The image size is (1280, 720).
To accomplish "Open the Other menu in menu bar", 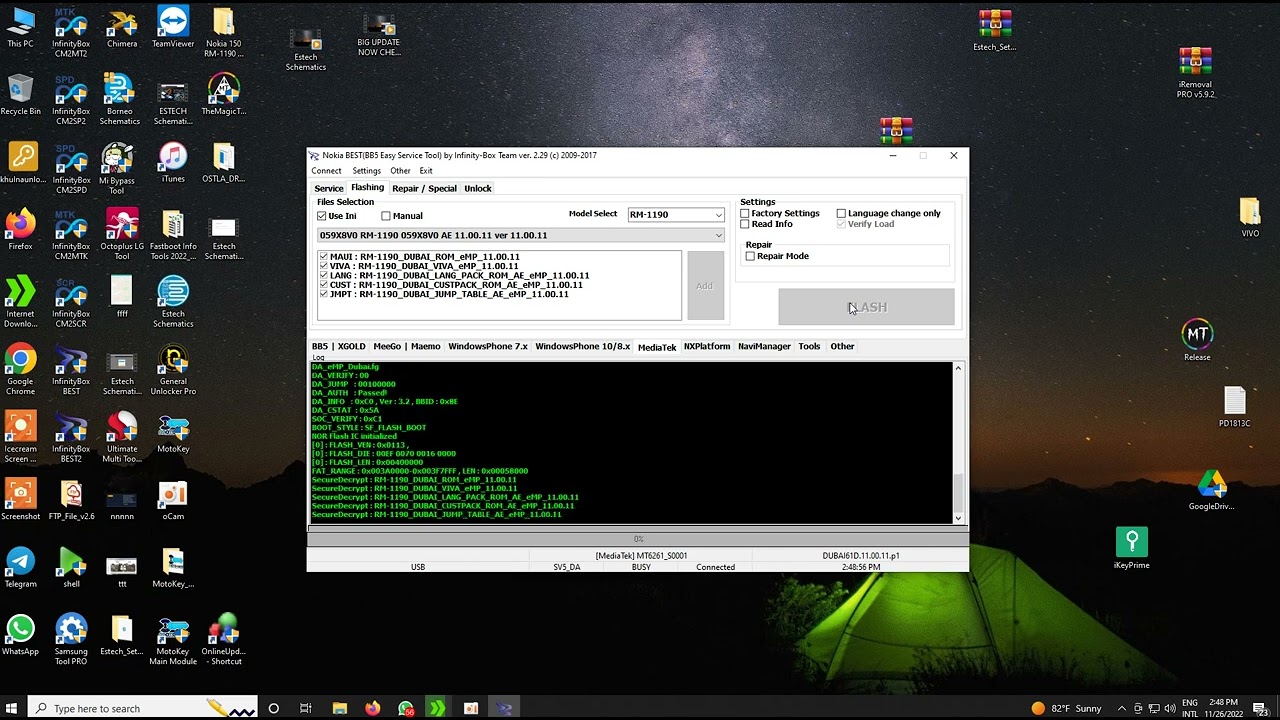I will coord(400,171).
